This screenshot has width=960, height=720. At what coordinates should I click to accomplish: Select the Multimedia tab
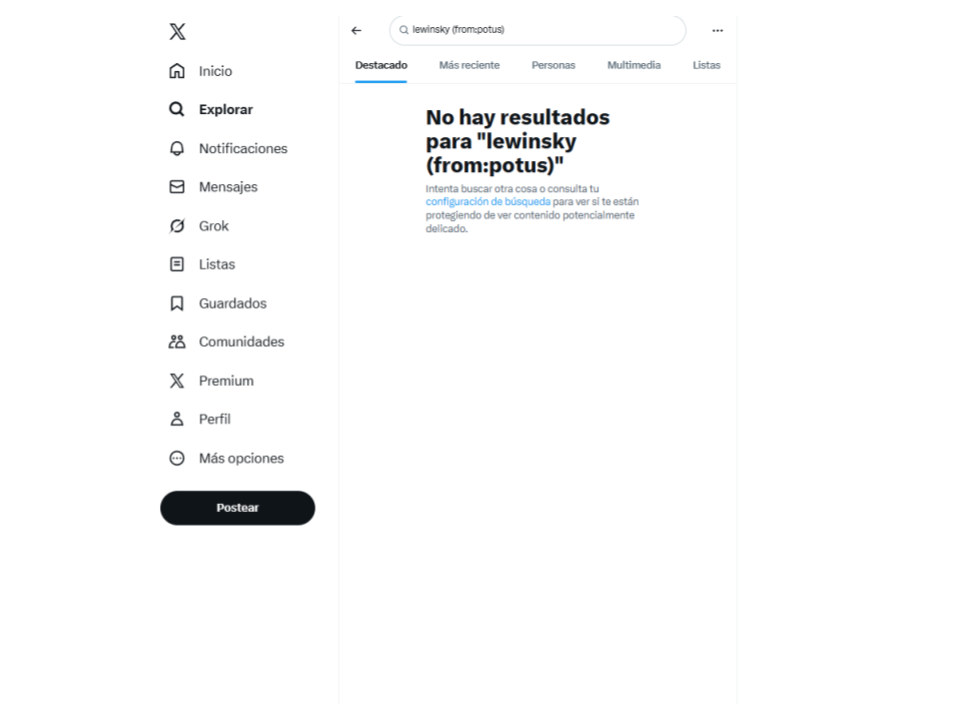point(634,65)
